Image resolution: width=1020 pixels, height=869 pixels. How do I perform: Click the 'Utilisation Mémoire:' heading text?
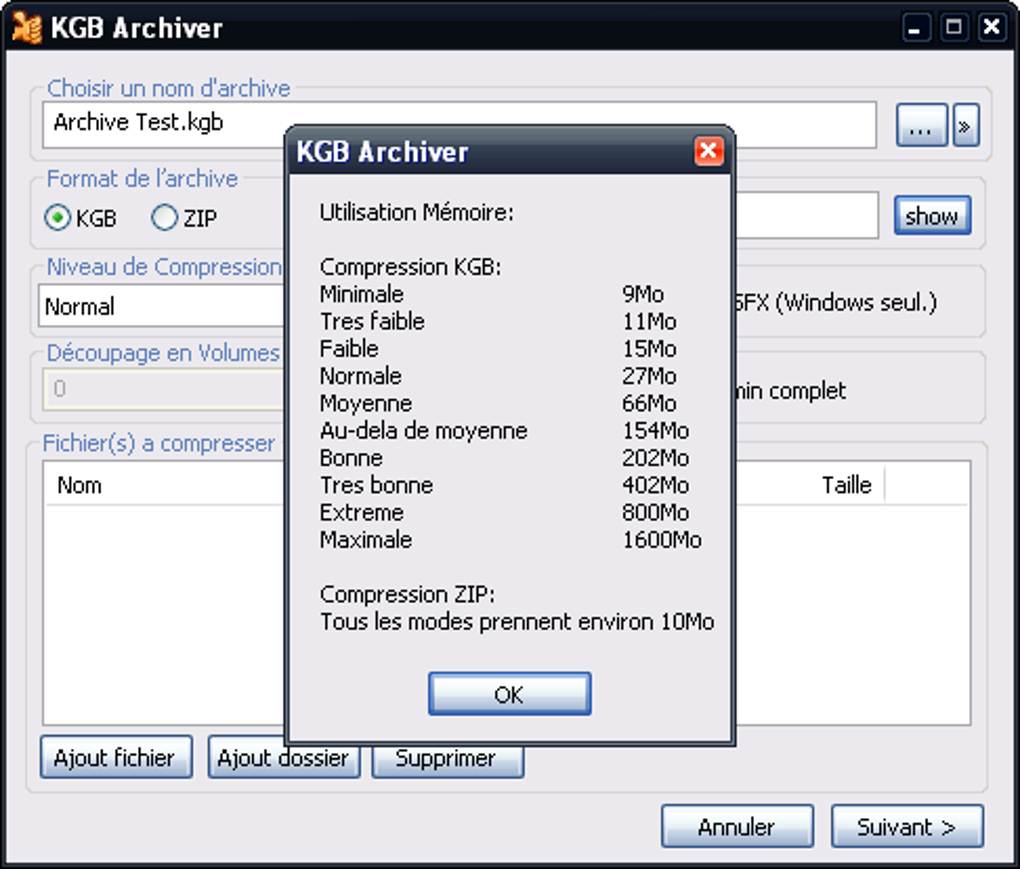click(x=416, y=212)
